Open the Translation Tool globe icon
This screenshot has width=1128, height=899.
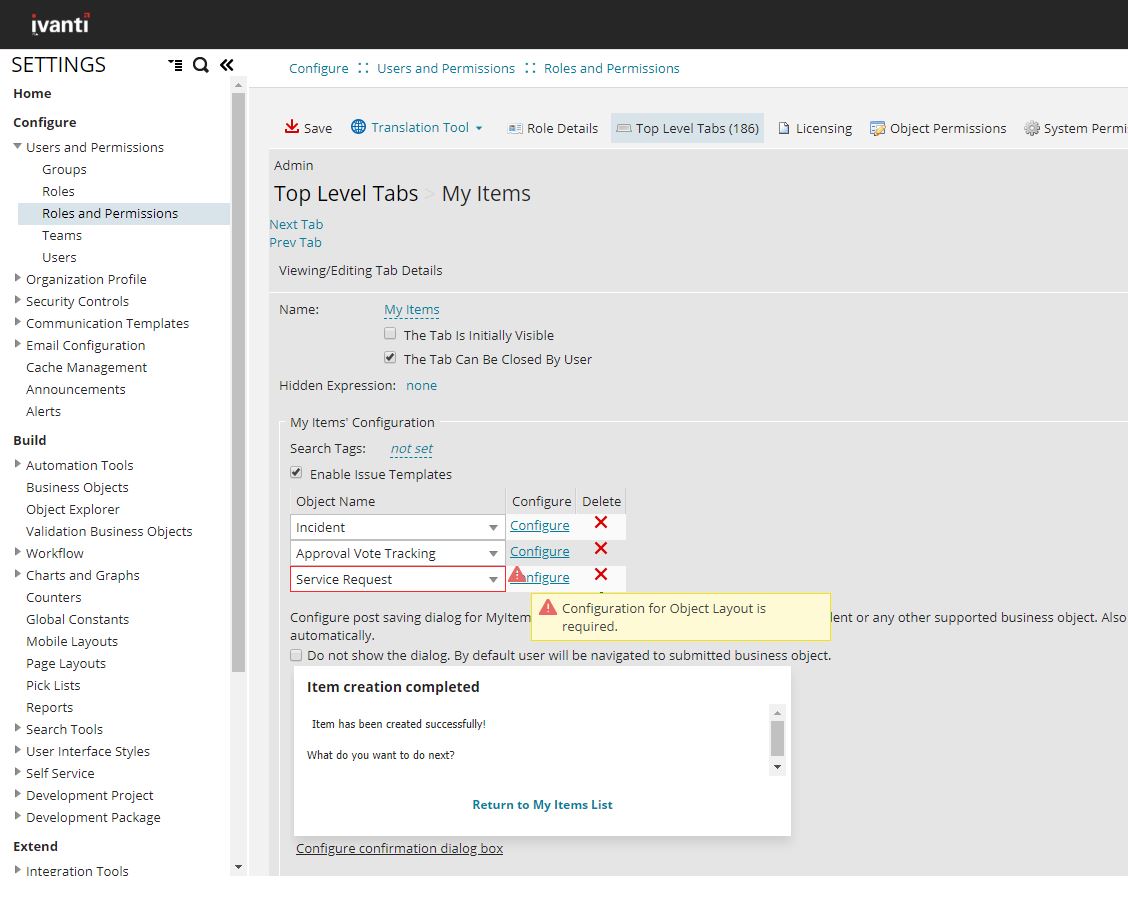pyautogui.click(x=358, y=127)
